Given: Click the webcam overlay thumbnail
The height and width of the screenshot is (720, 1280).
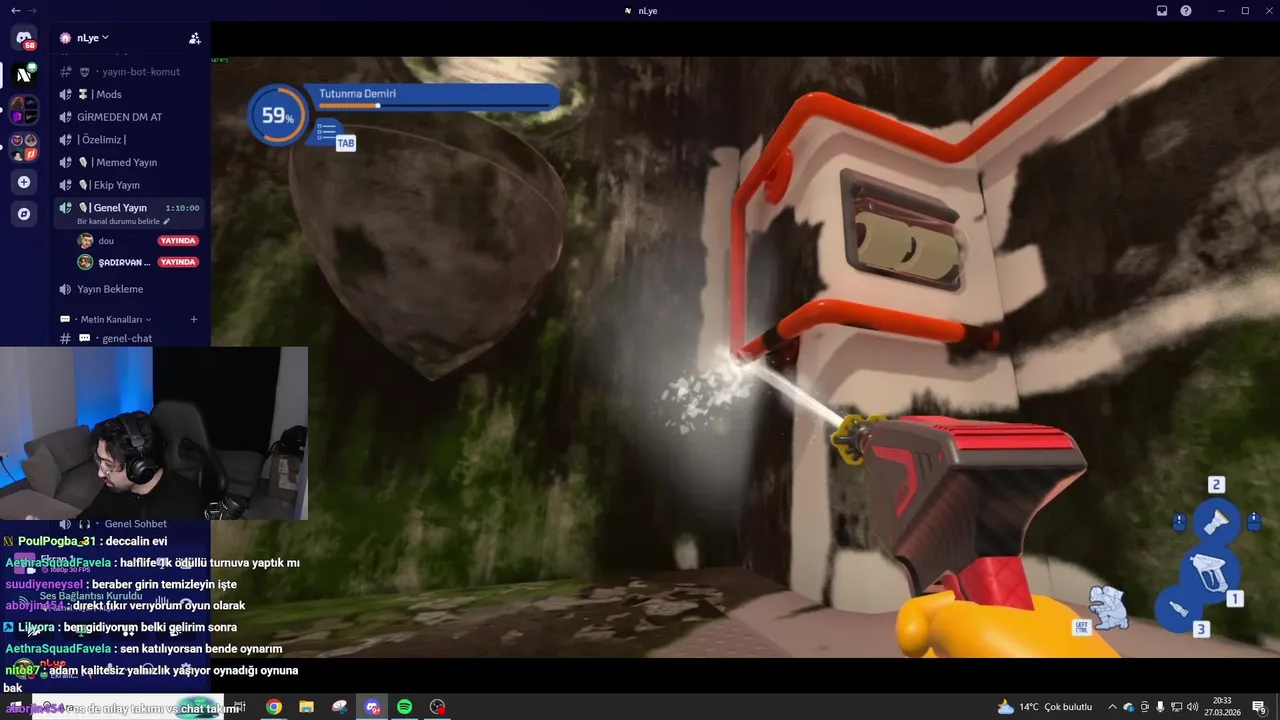Looking at the screenshot, I should coord(154,433).
